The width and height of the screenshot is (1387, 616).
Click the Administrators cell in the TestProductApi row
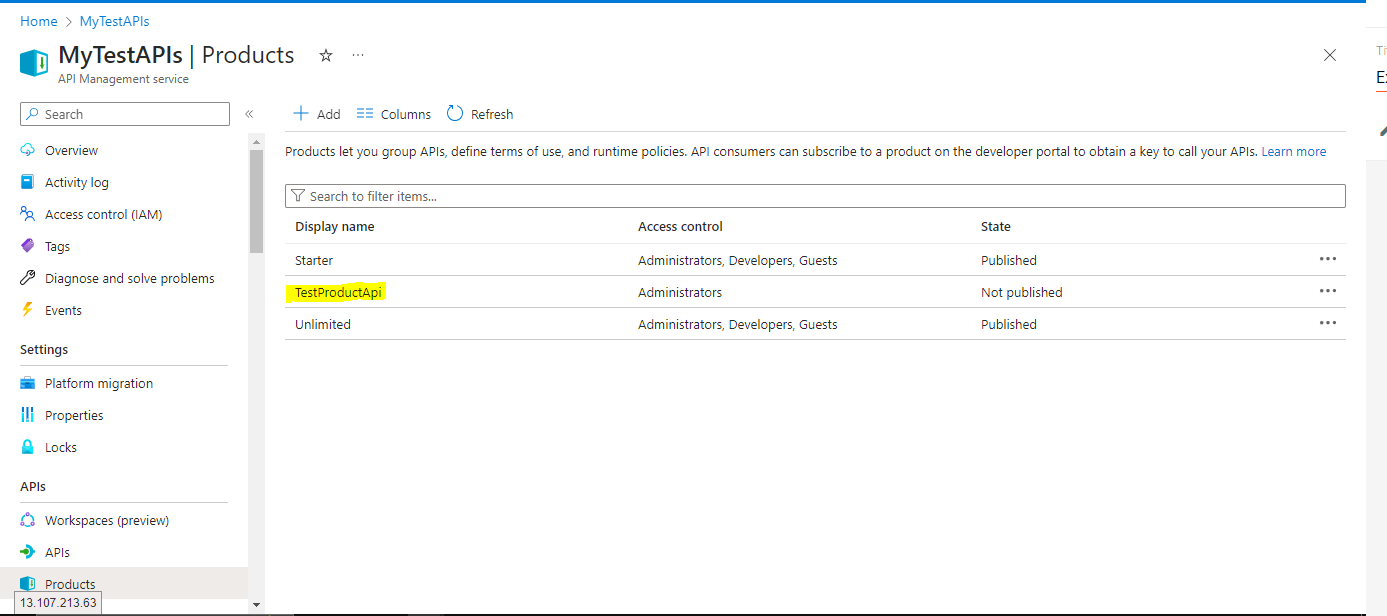(x=680, y=292)
